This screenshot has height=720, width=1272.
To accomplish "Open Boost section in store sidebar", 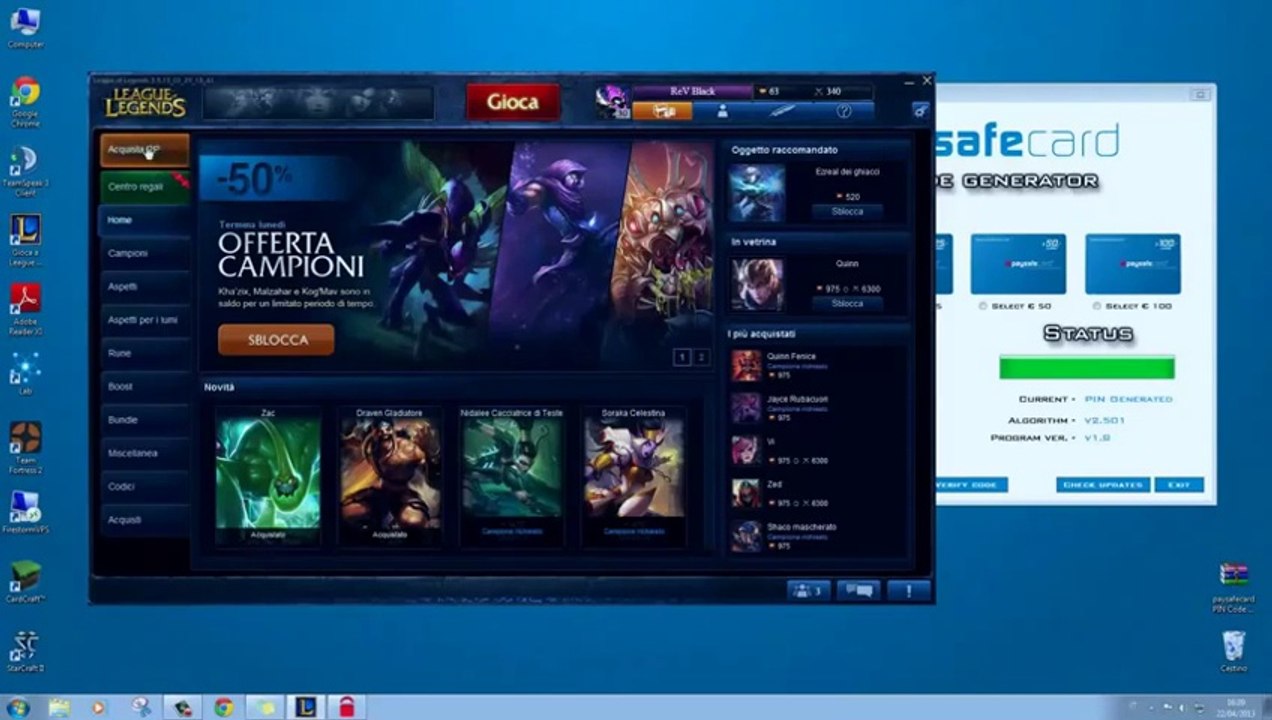I will 145,386.
